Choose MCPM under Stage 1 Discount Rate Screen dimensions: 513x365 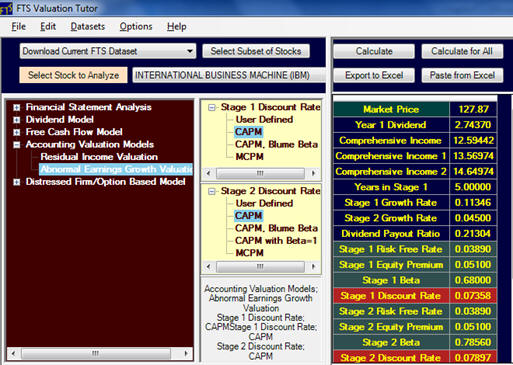(249, 157)
